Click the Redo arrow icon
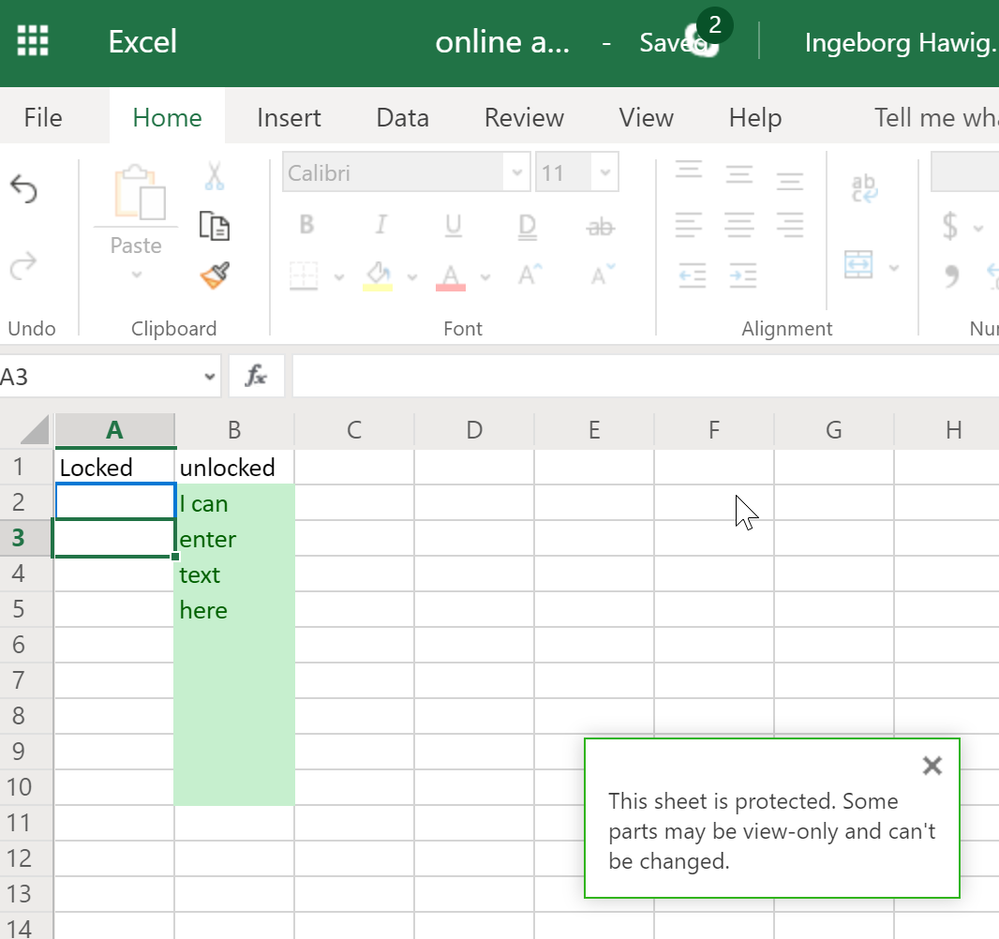This screenshot has height=939, width=999. pos(24,266)
